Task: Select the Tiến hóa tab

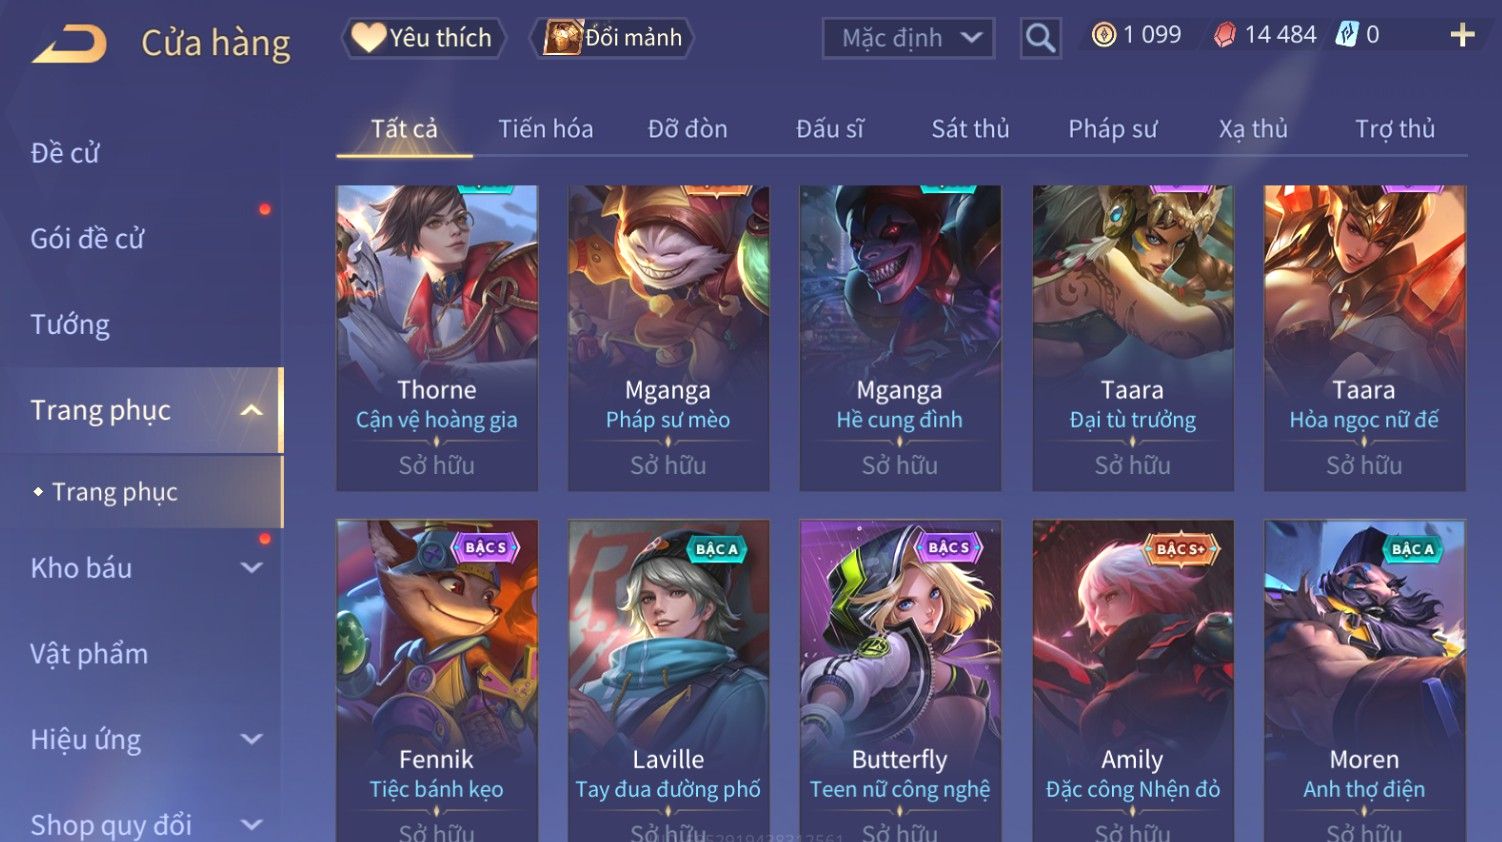Action: point(546,129)
